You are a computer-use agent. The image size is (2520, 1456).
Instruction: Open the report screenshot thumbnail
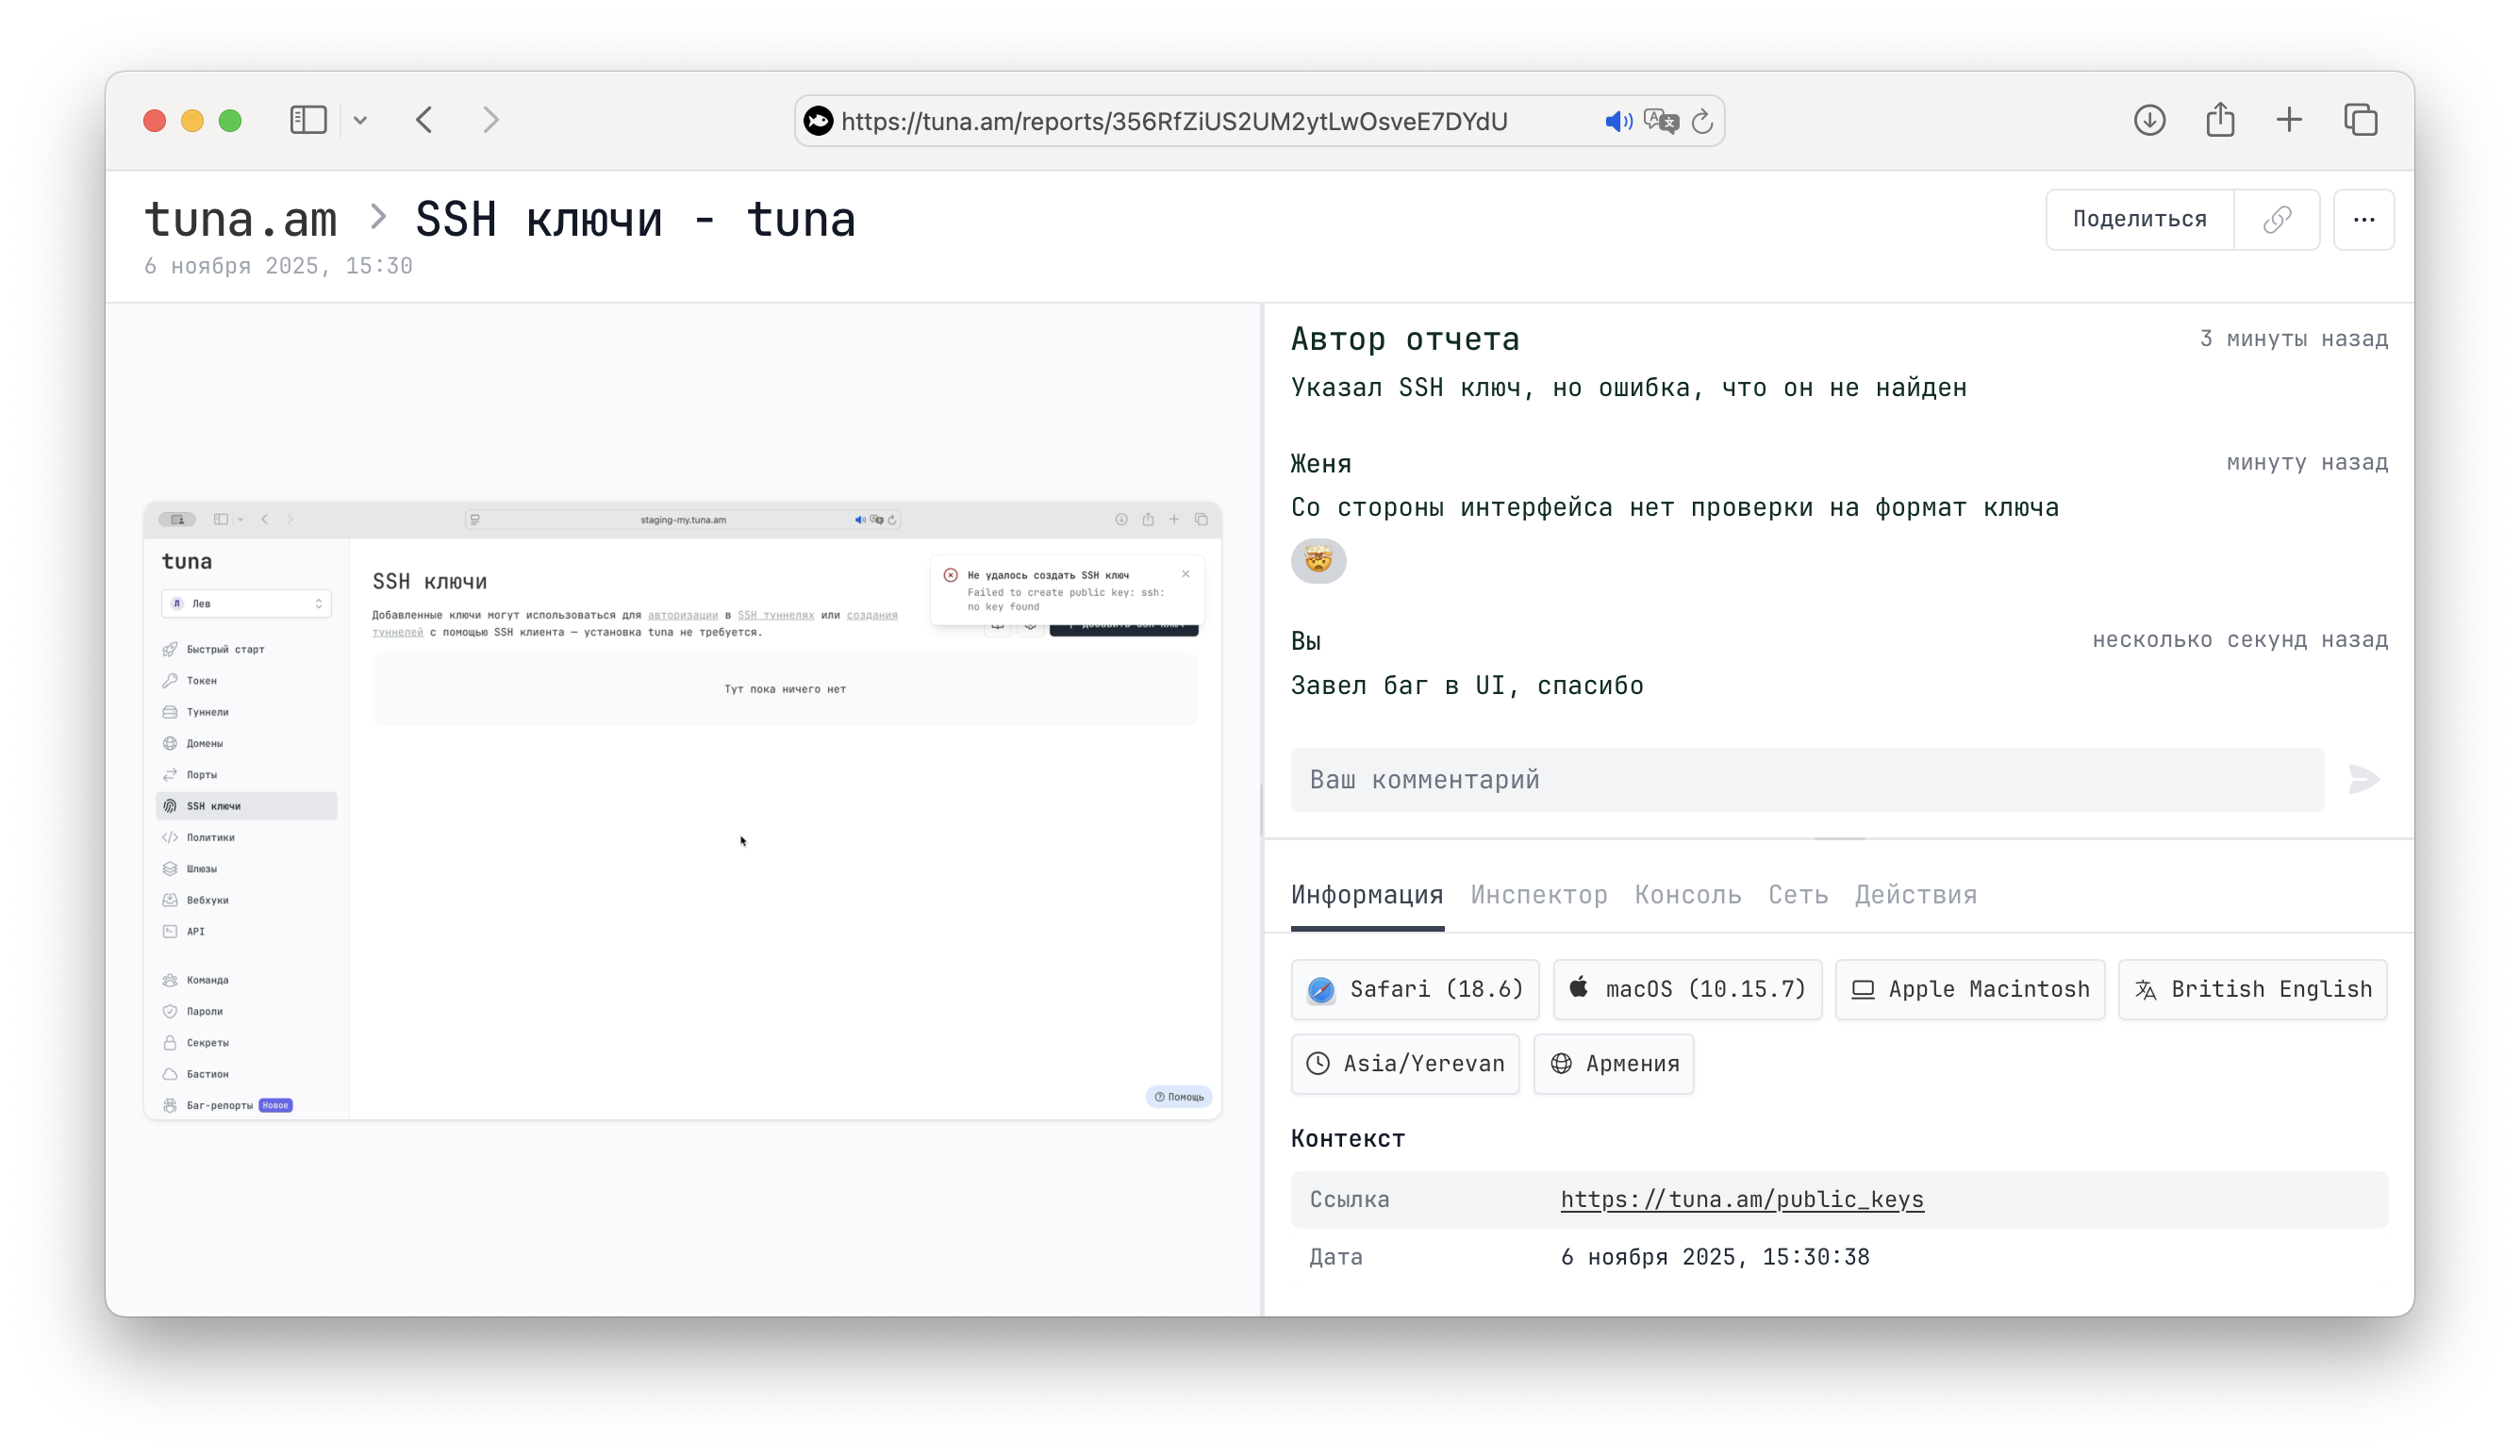coord(682,810)
